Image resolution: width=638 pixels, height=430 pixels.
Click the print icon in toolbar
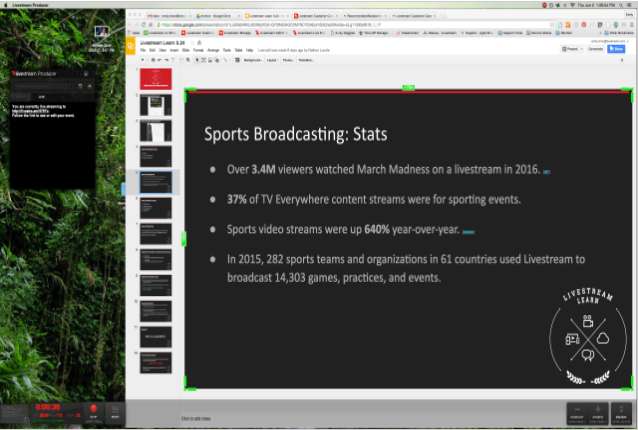point(153,60)
